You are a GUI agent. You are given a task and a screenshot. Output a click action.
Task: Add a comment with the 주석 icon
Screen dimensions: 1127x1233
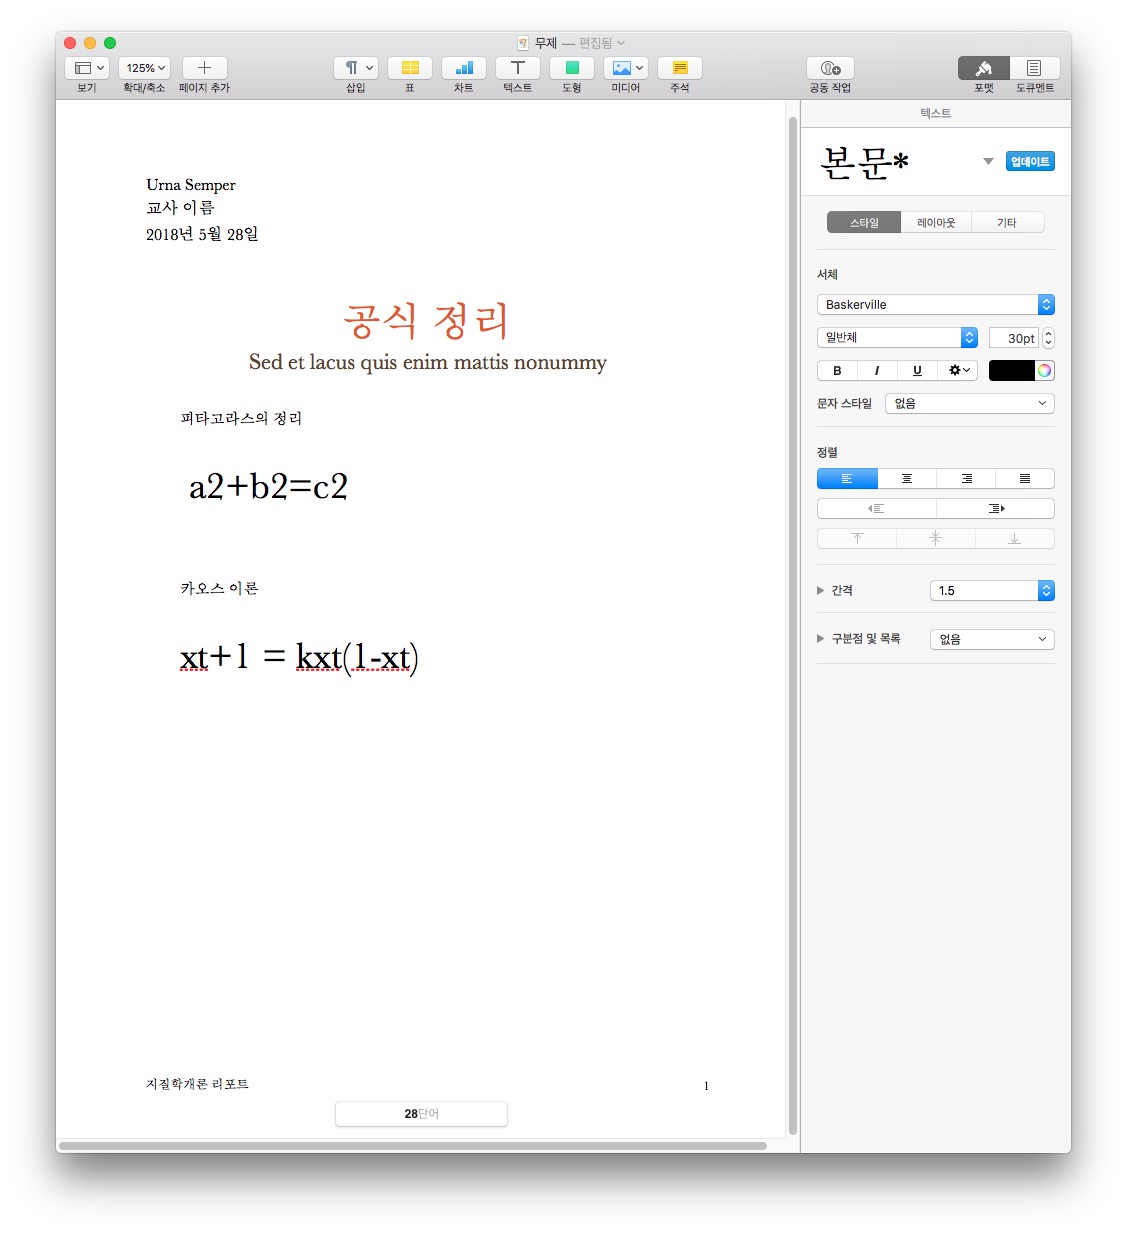[680, 68]
